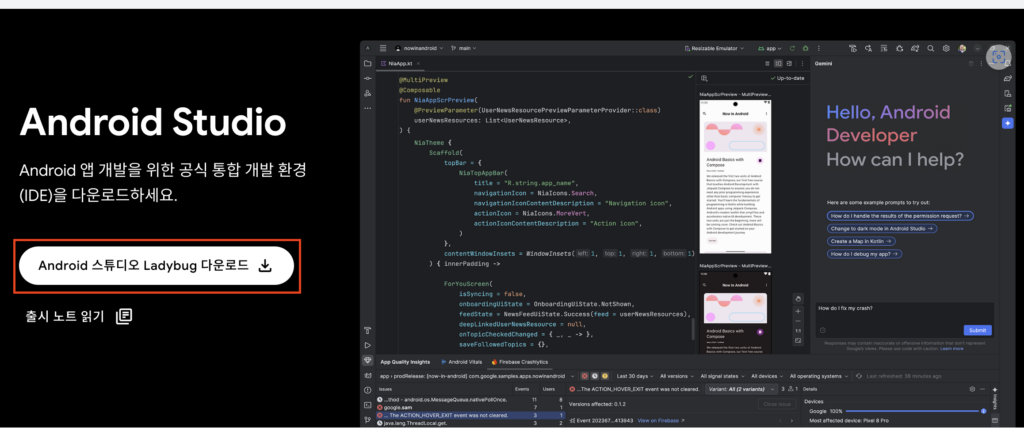Zoom out the Compose preview
Viewport: 1024px width, 439px height.
(798, 321)
